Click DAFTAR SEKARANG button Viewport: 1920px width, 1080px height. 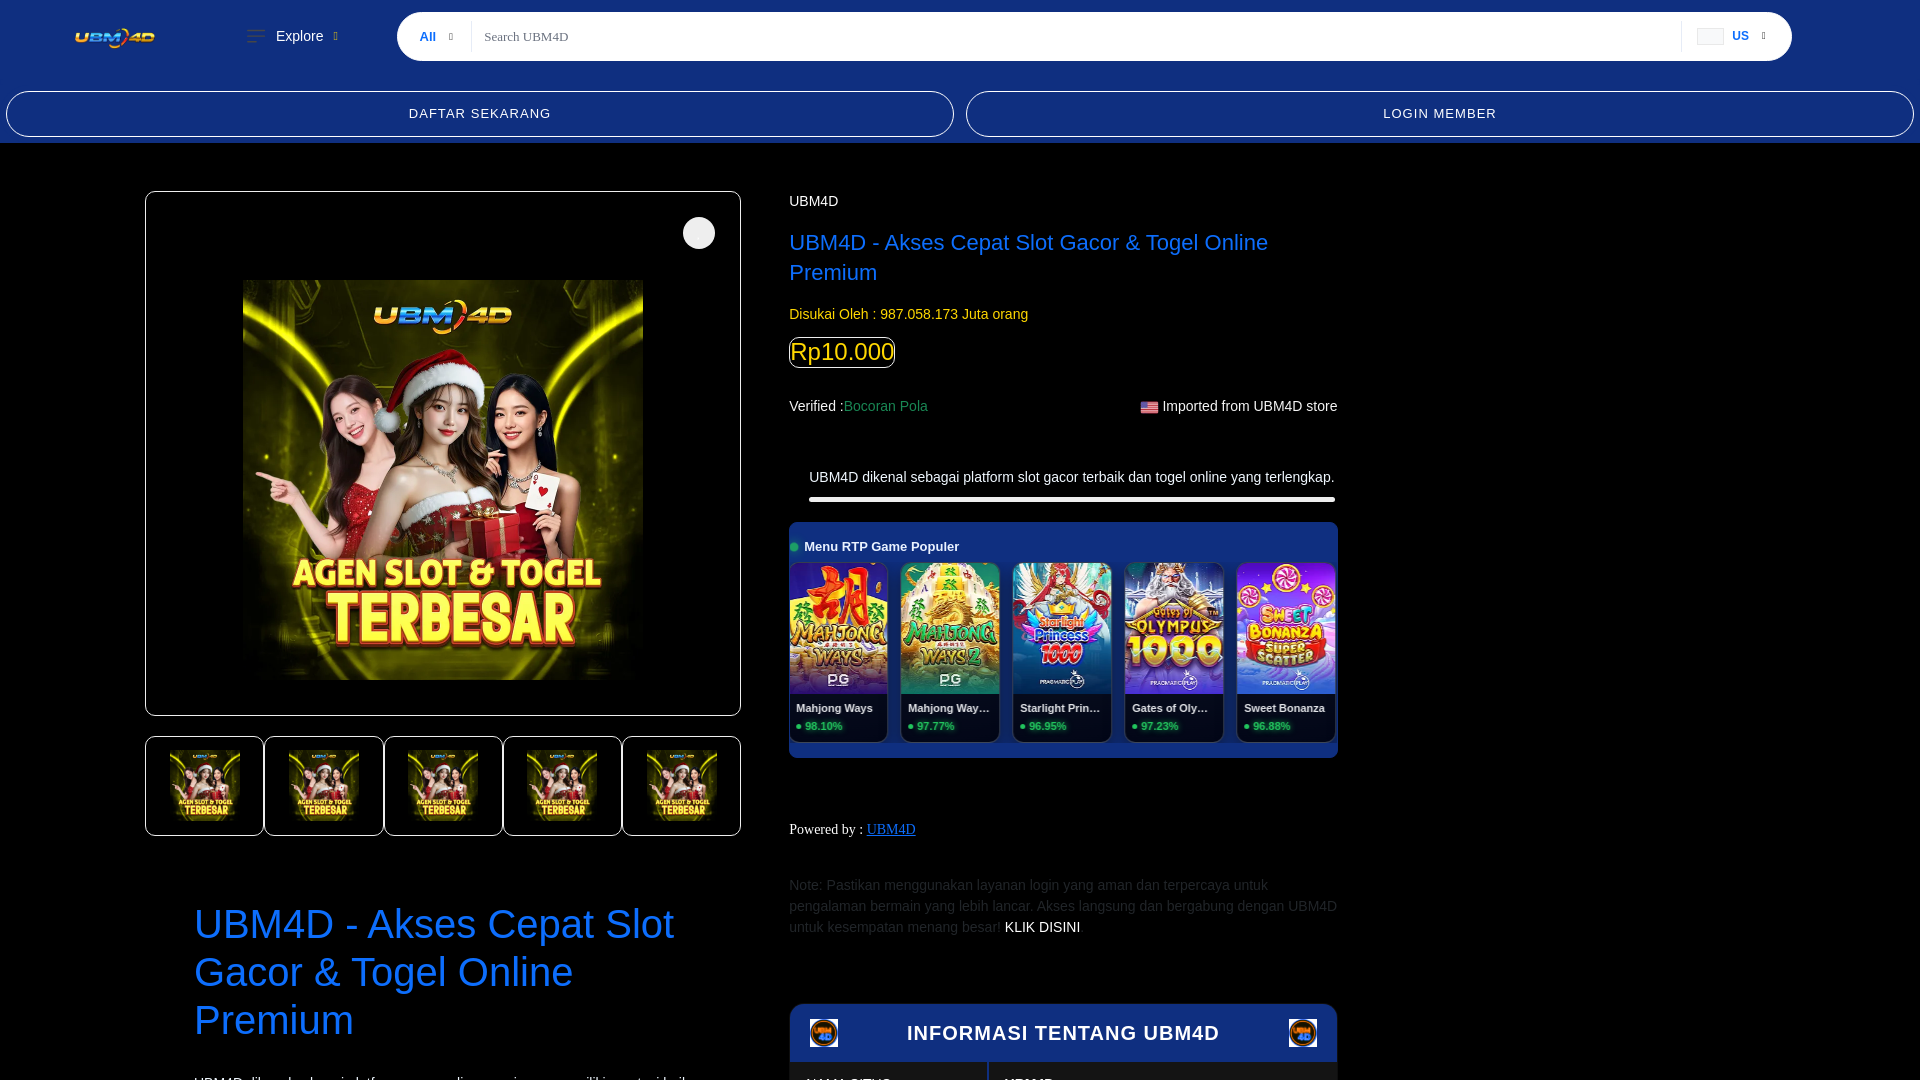pos(480,114)
